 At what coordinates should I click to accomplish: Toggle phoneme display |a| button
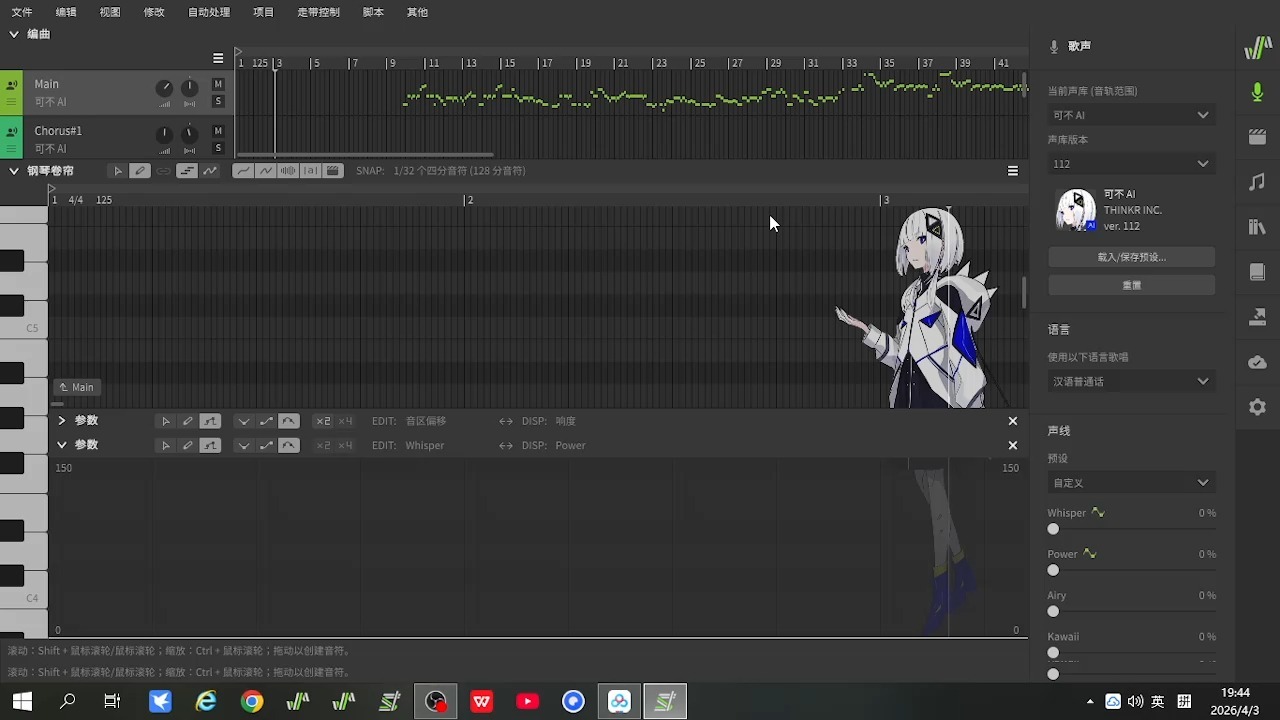[x=311, y=171]
